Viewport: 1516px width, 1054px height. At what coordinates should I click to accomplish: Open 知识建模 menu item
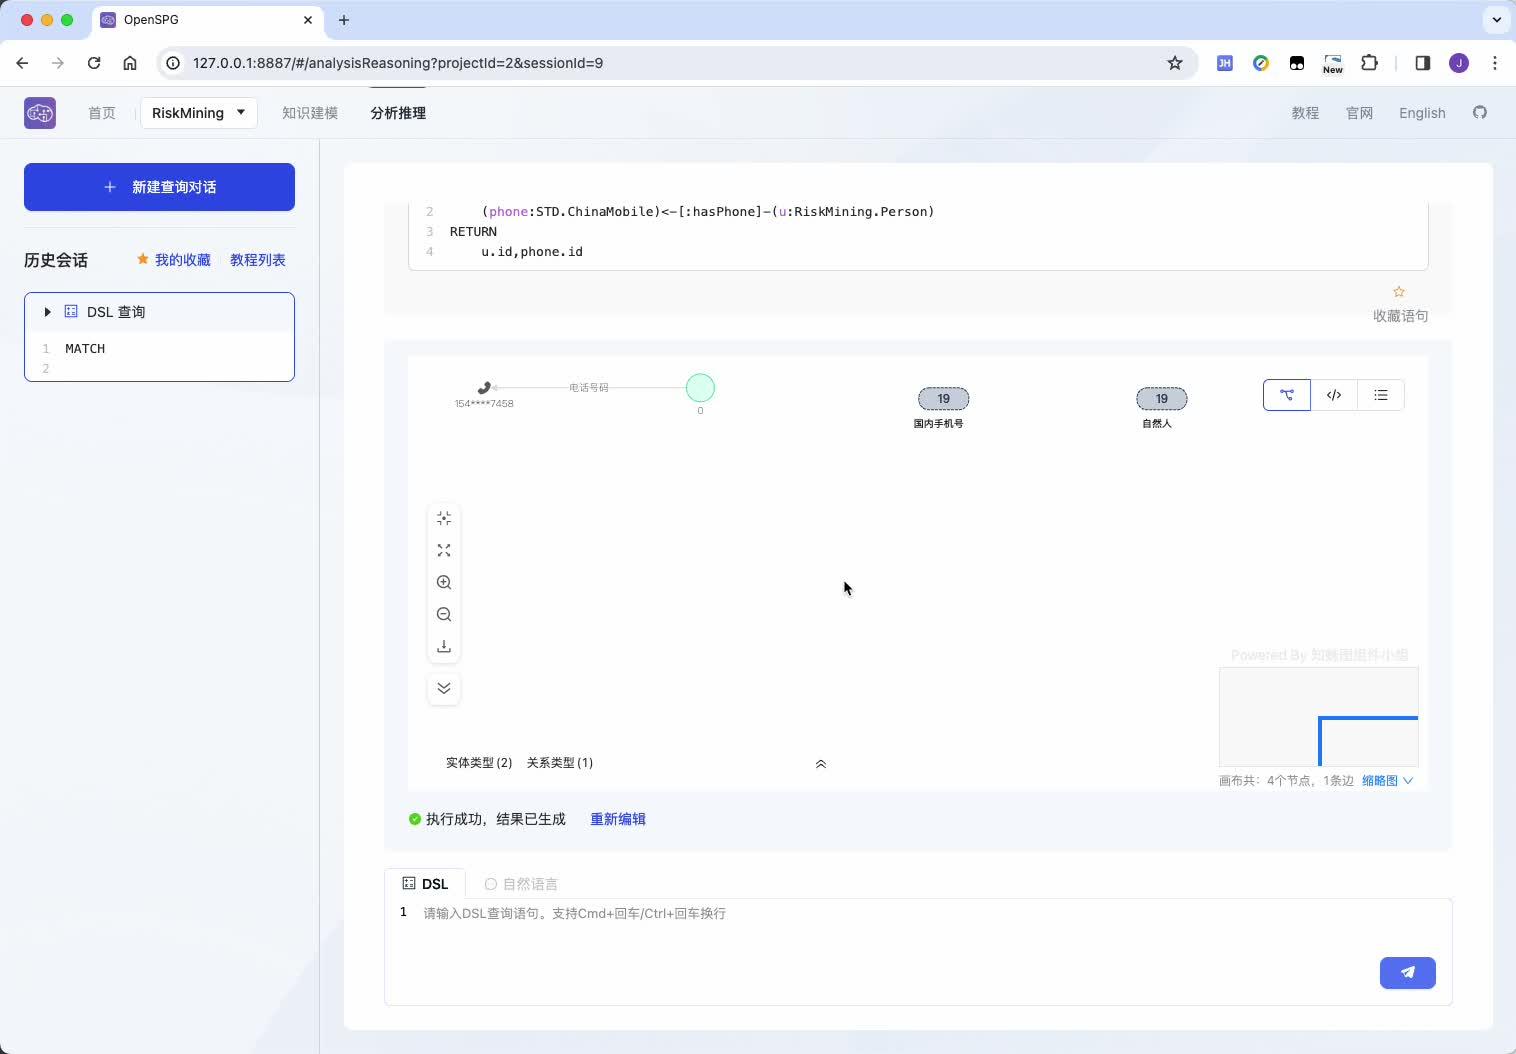(310, 113)
